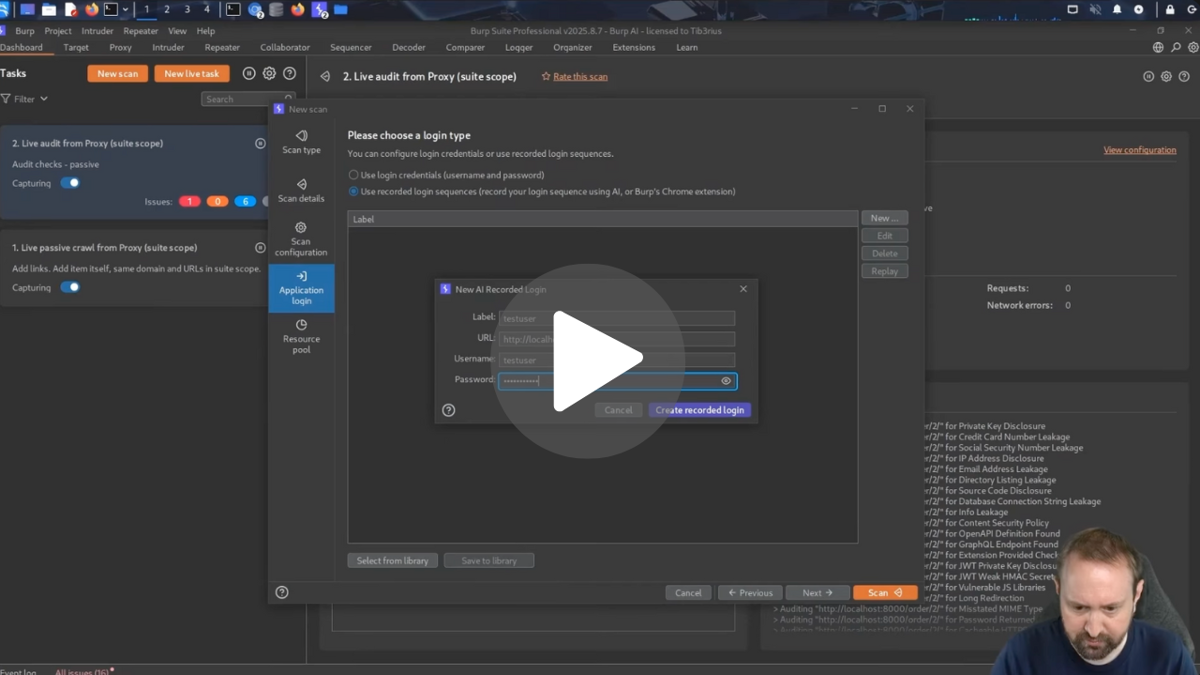Click help icon in AI Recorded Login dialog

449,410
